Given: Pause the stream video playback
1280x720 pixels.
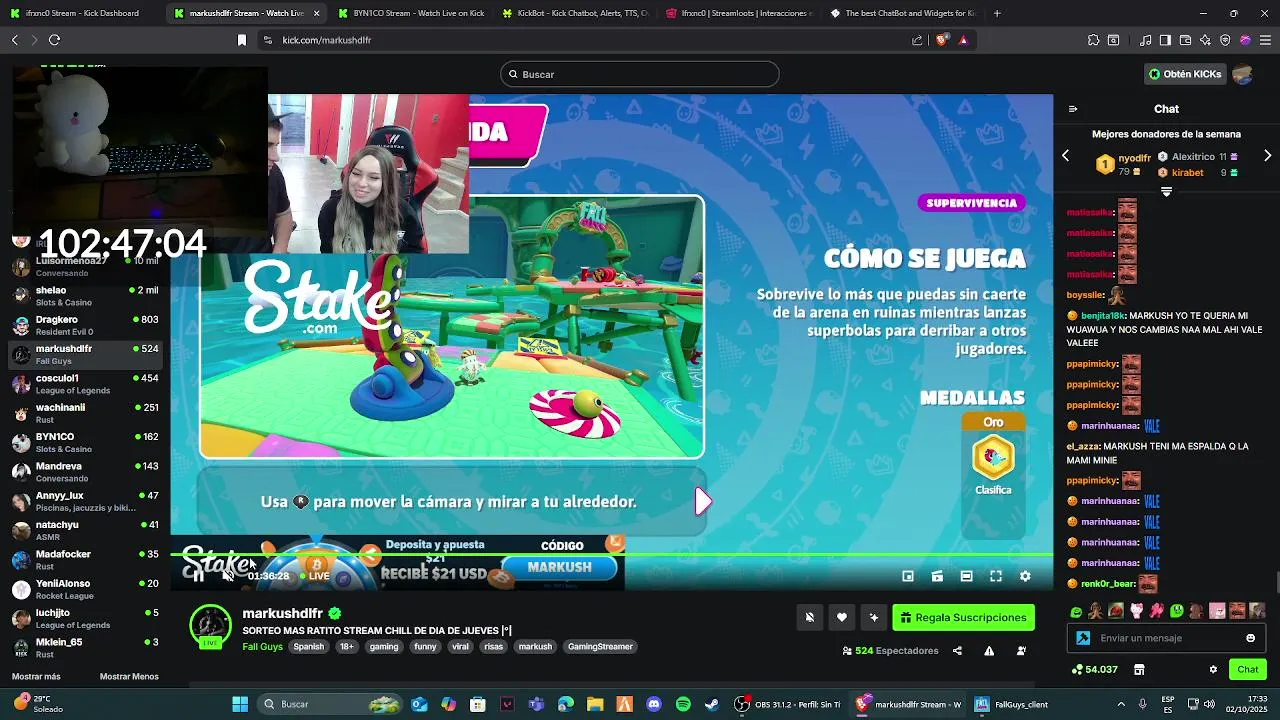Looking at the screenshot, I should [x=197, y=576].
